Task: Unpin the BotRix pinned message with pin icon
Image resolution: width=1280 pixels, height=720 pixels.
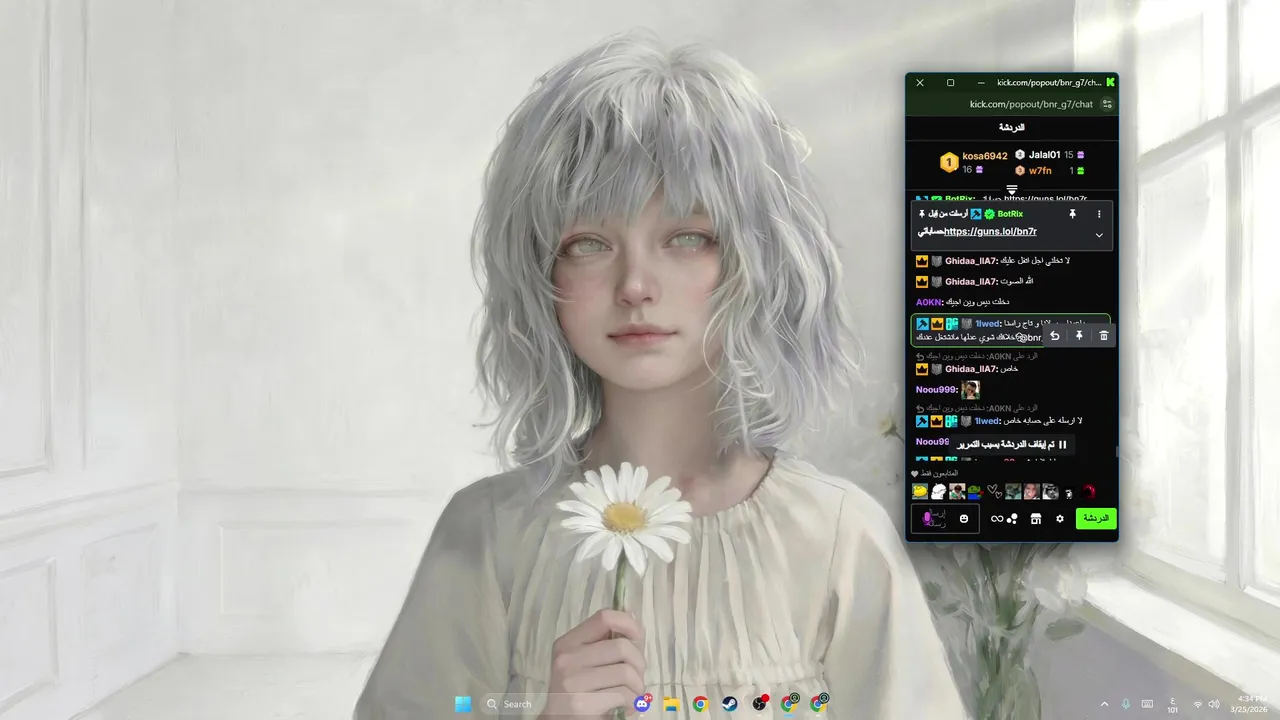Action: point(1072,214)
